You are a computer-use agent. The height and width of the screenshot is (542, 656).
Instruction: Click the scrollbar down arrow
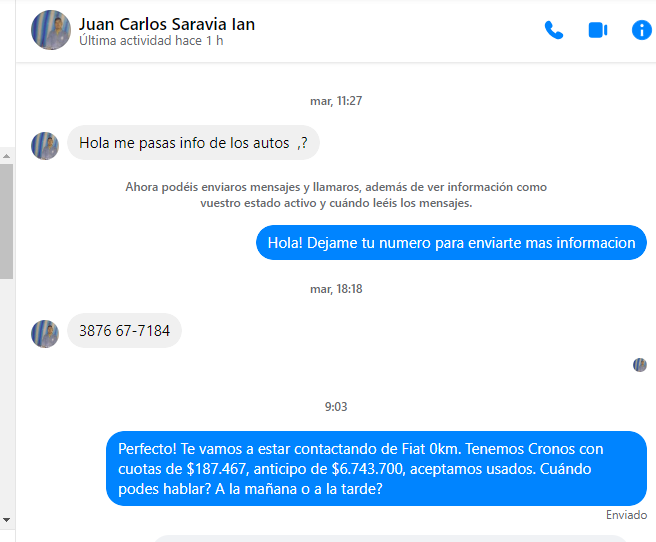pos(6,520)
